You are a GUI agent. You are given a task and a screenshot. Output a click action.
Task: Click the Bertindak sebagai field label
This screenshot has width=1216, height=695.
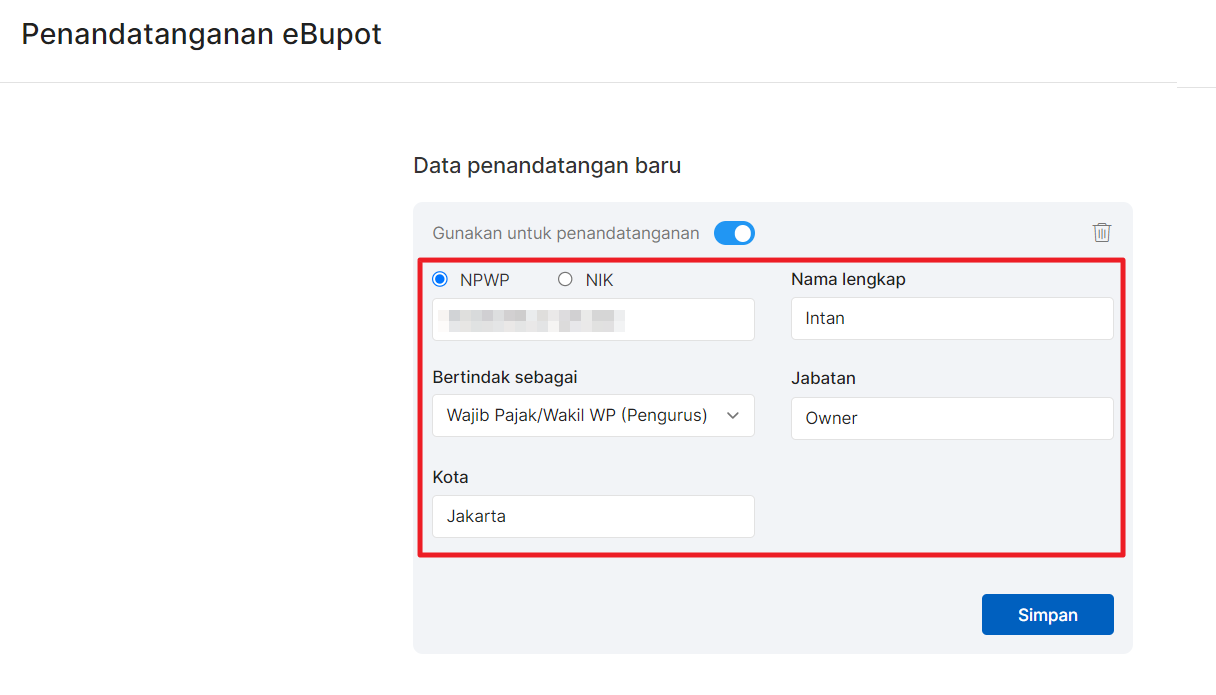[504, 377]
